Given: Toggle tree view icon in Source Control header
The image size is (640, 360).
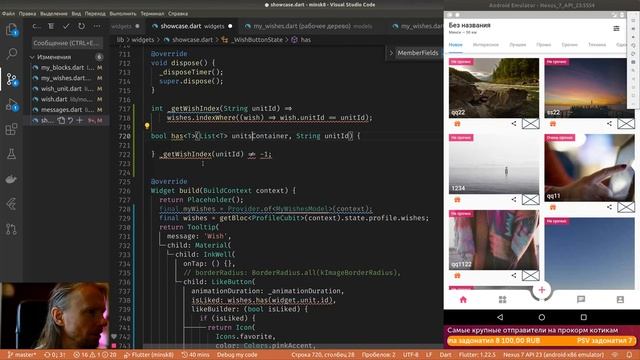Looking at the screenshot, I should point(51,26).
